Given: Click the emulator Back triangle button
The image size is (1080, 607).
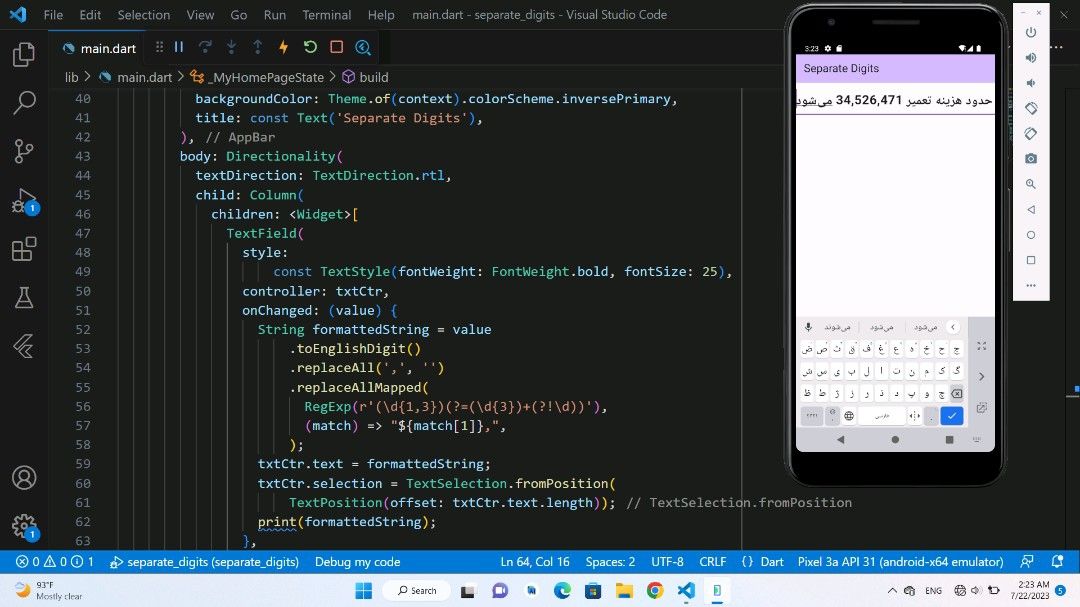Looking at the screenshot, I should pos(1031,209).
